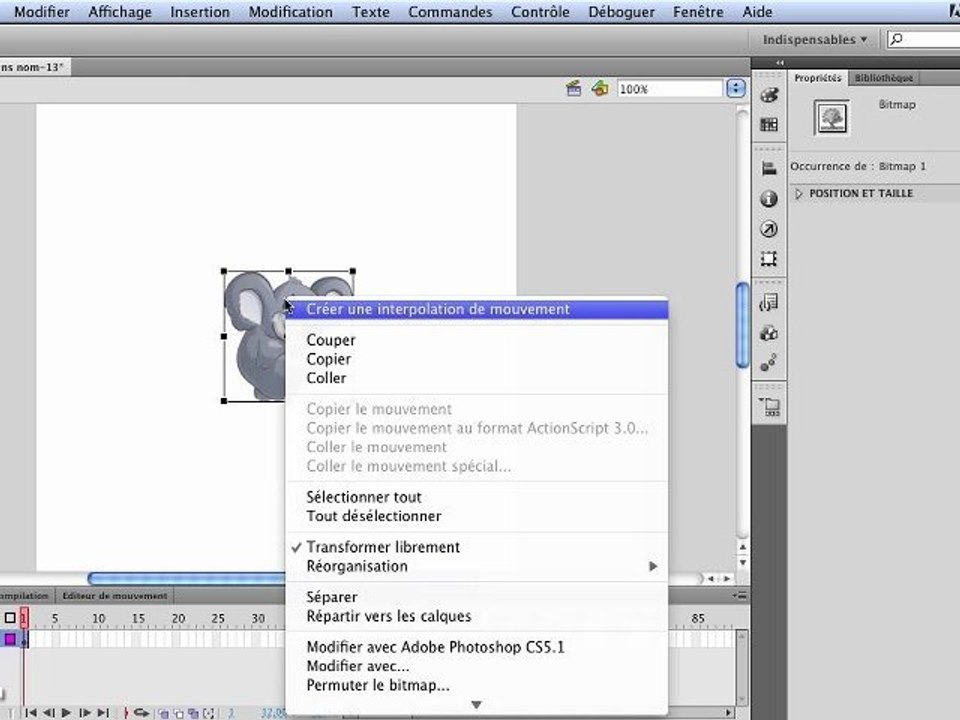Open the Insertion menu
Image resolution: width=960 pixels, height=720 pixels.
[200, 12]
